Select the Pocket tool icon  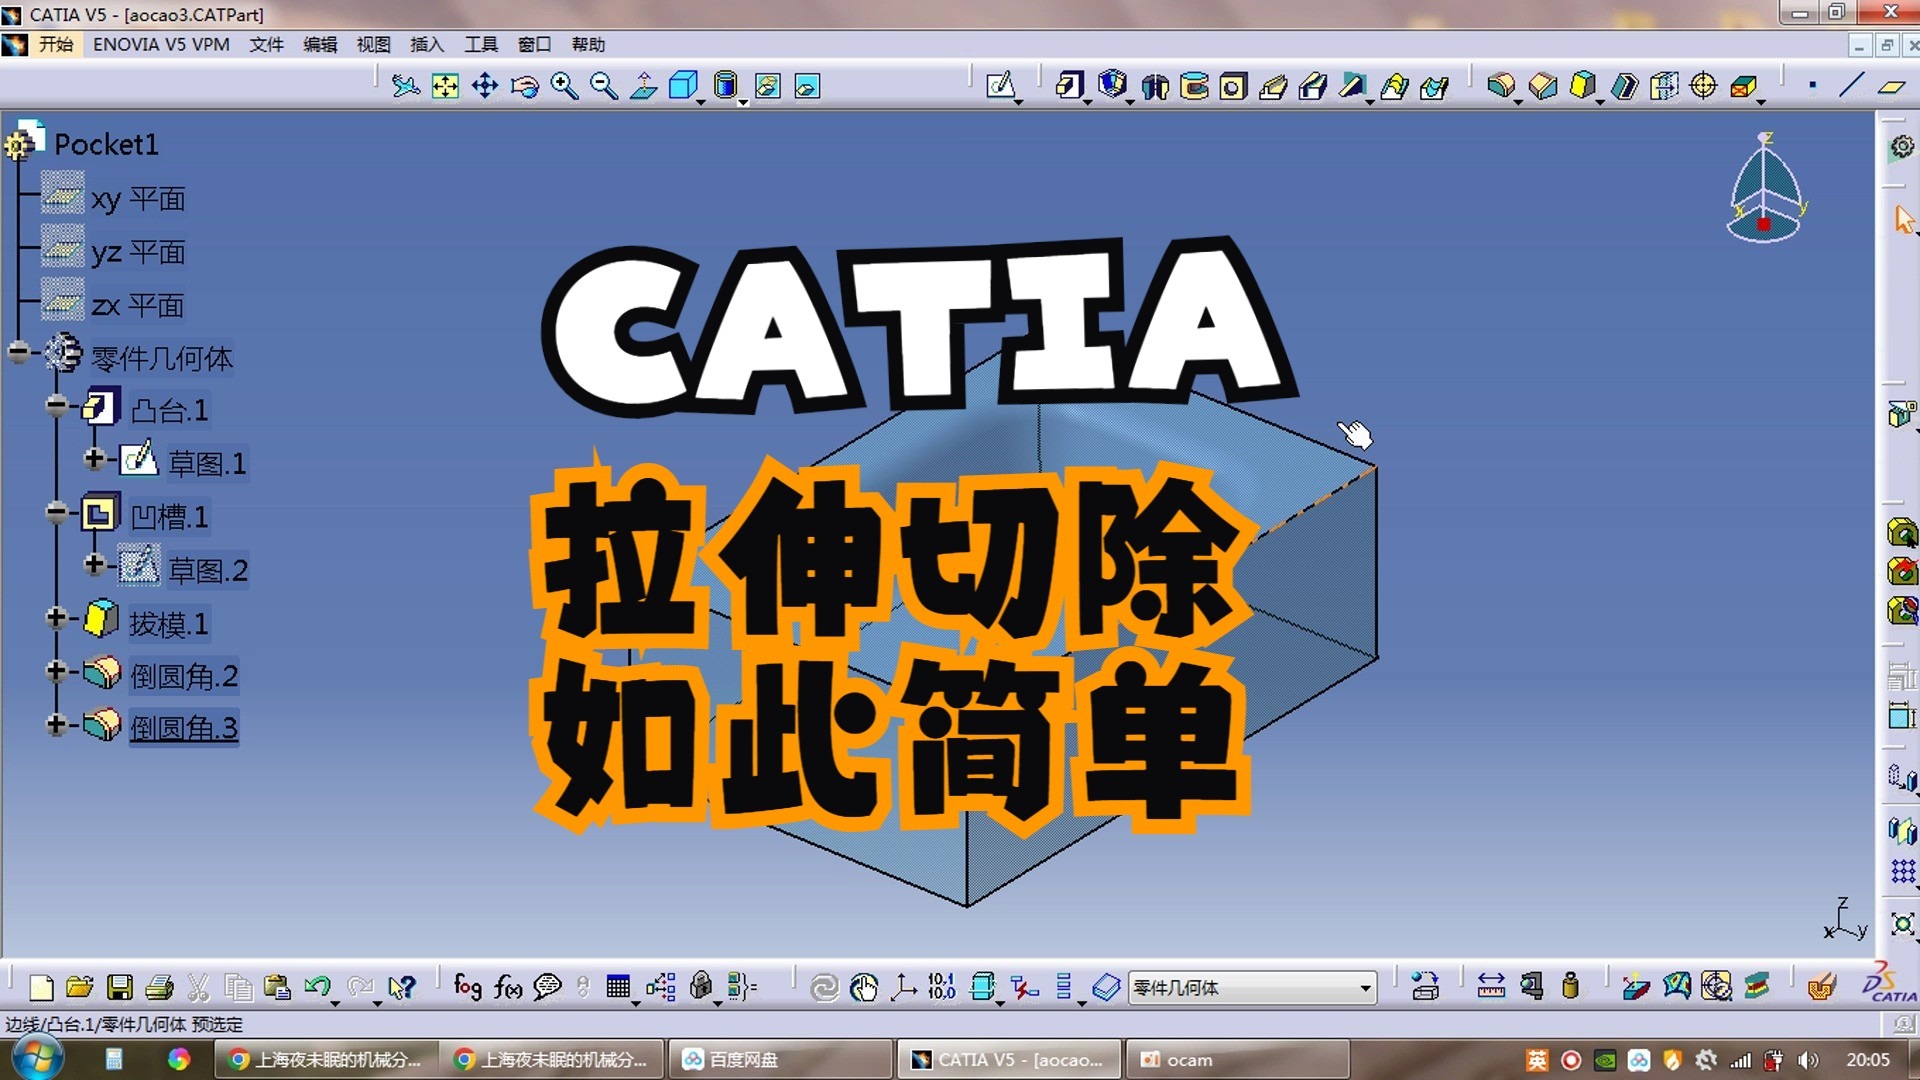coord(1113,86)
